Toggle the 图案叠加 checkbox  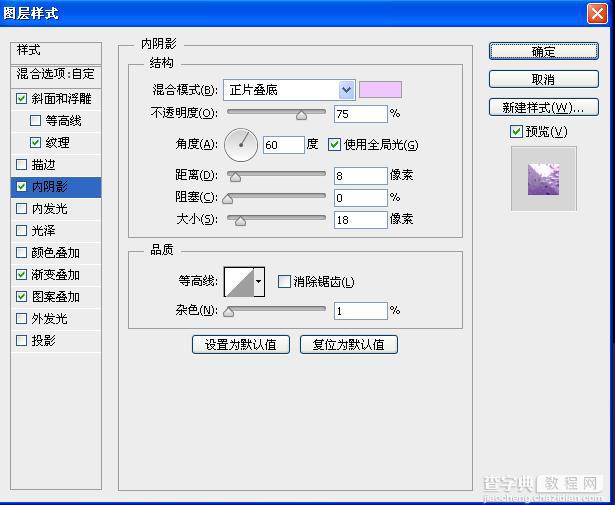point(22,296)
